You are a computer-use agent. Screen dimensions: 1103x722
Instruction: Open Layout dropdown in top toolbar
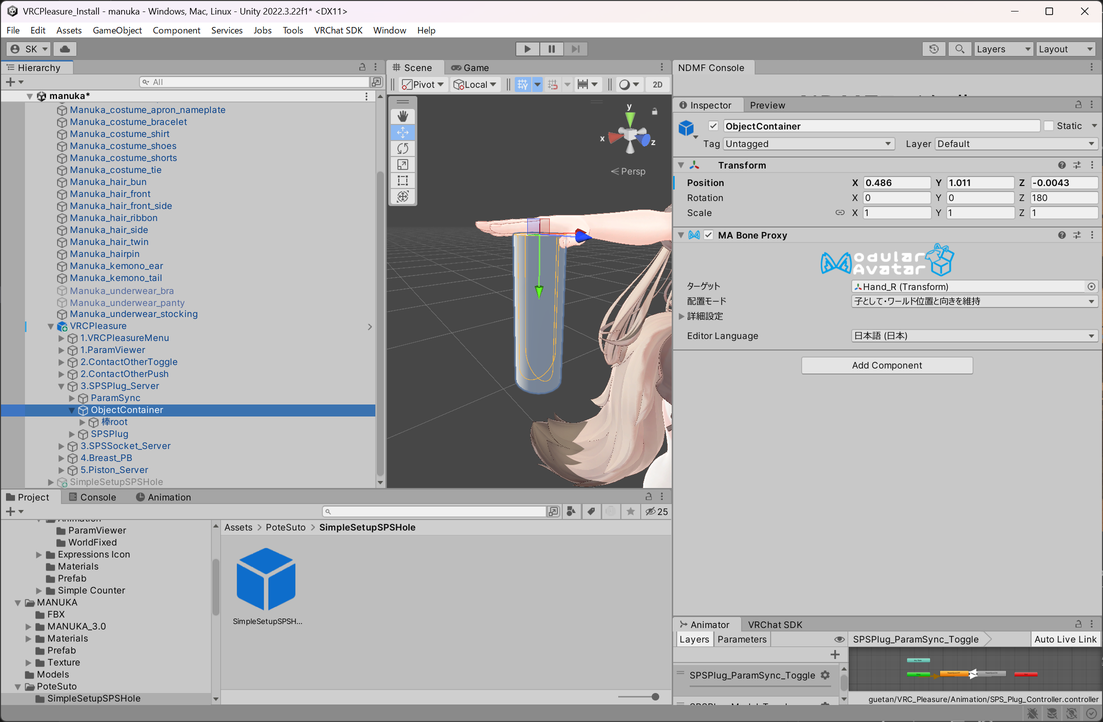(x=1066, y=49)
